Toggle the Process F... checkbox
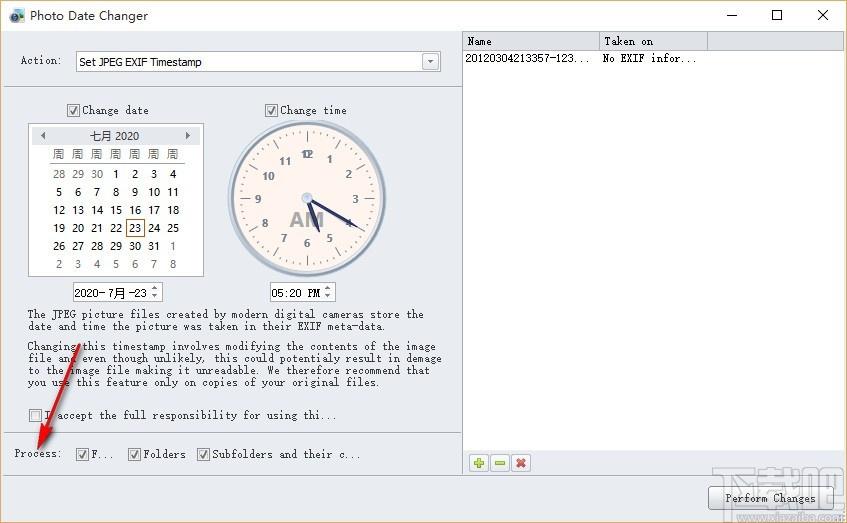 click(x=82, y=454)
